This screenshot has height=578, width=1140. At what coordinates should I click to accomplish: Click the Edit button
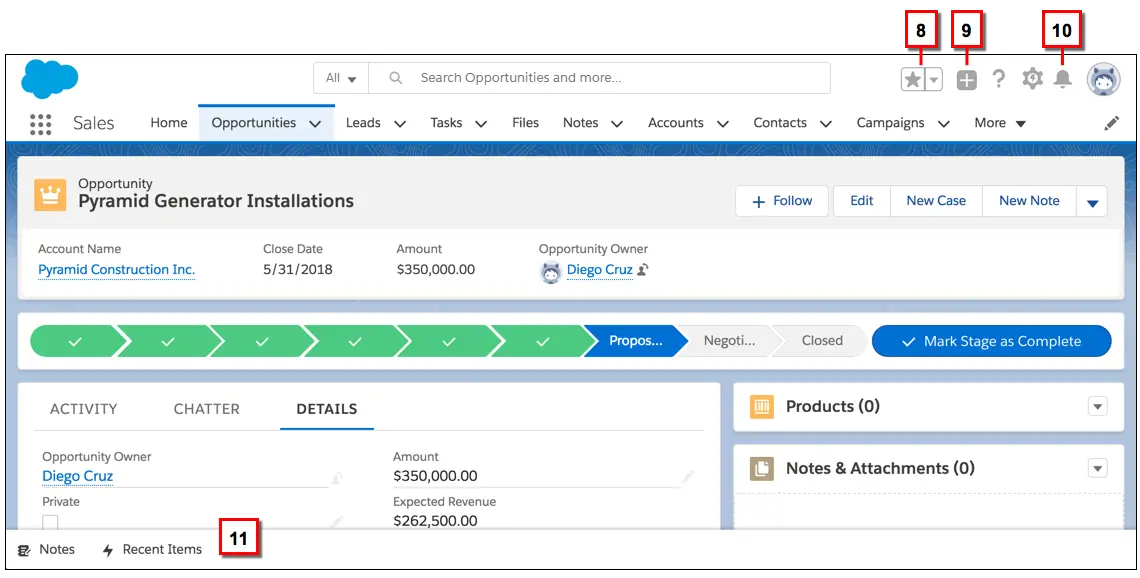(x=862, y=201)
